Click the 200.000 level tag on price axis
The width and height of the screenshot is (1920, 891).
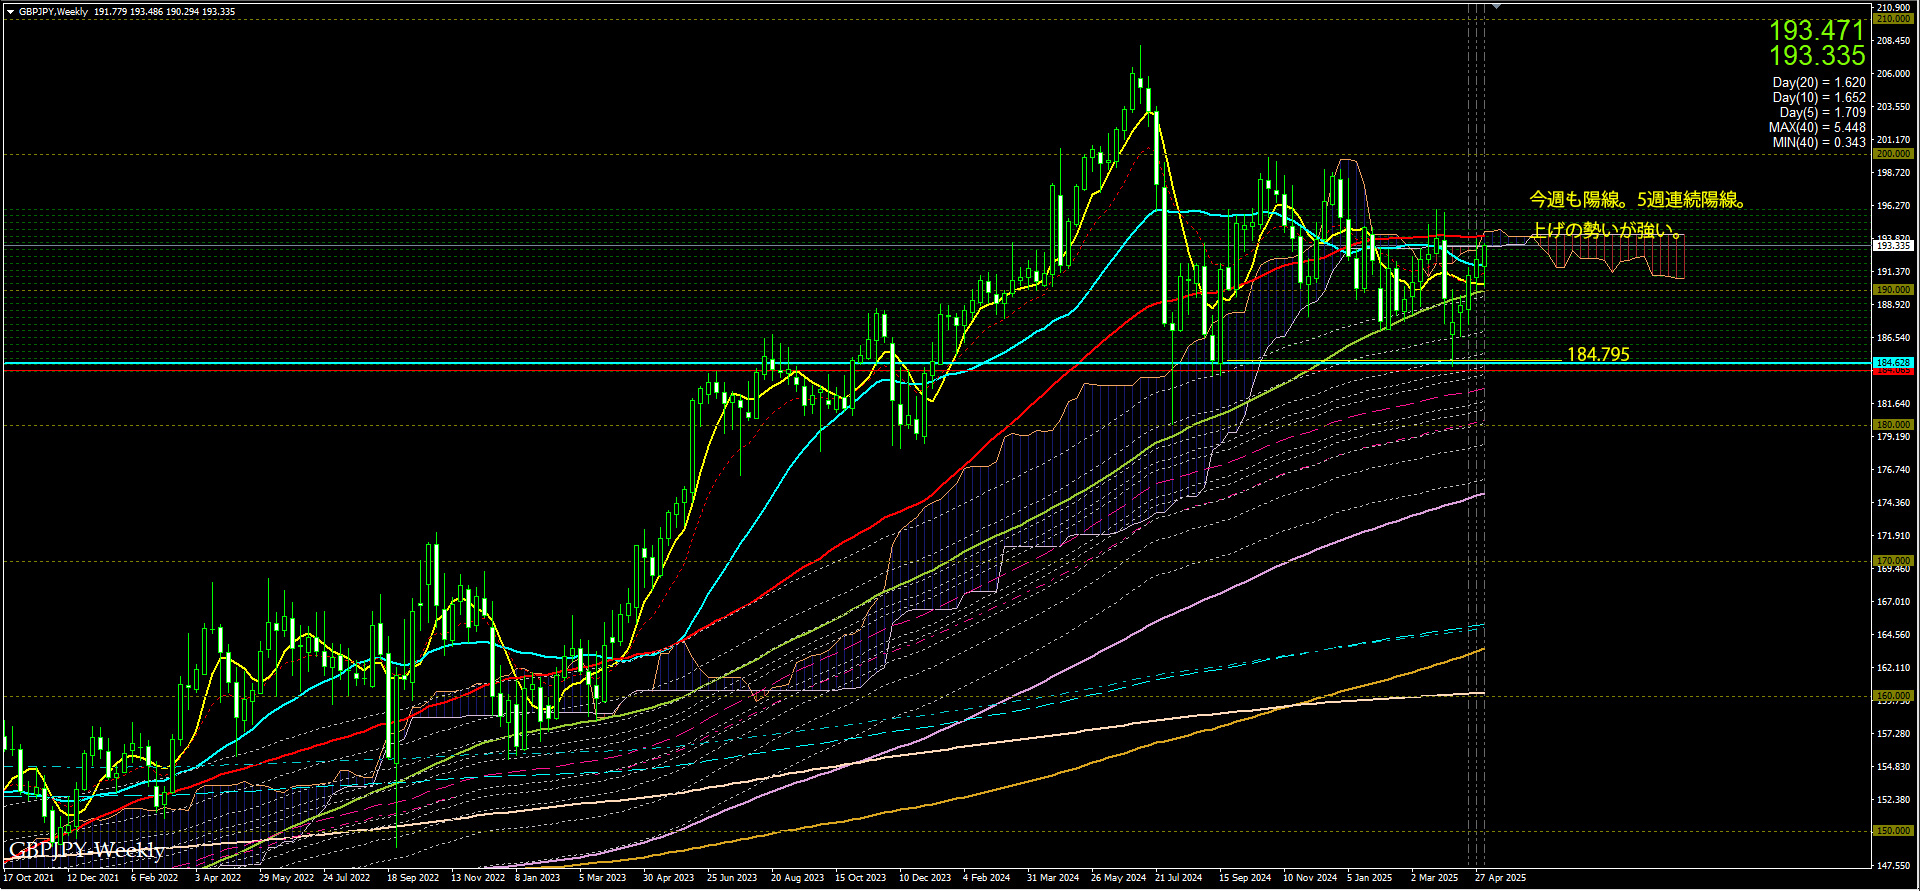(x=1893, y=154)
